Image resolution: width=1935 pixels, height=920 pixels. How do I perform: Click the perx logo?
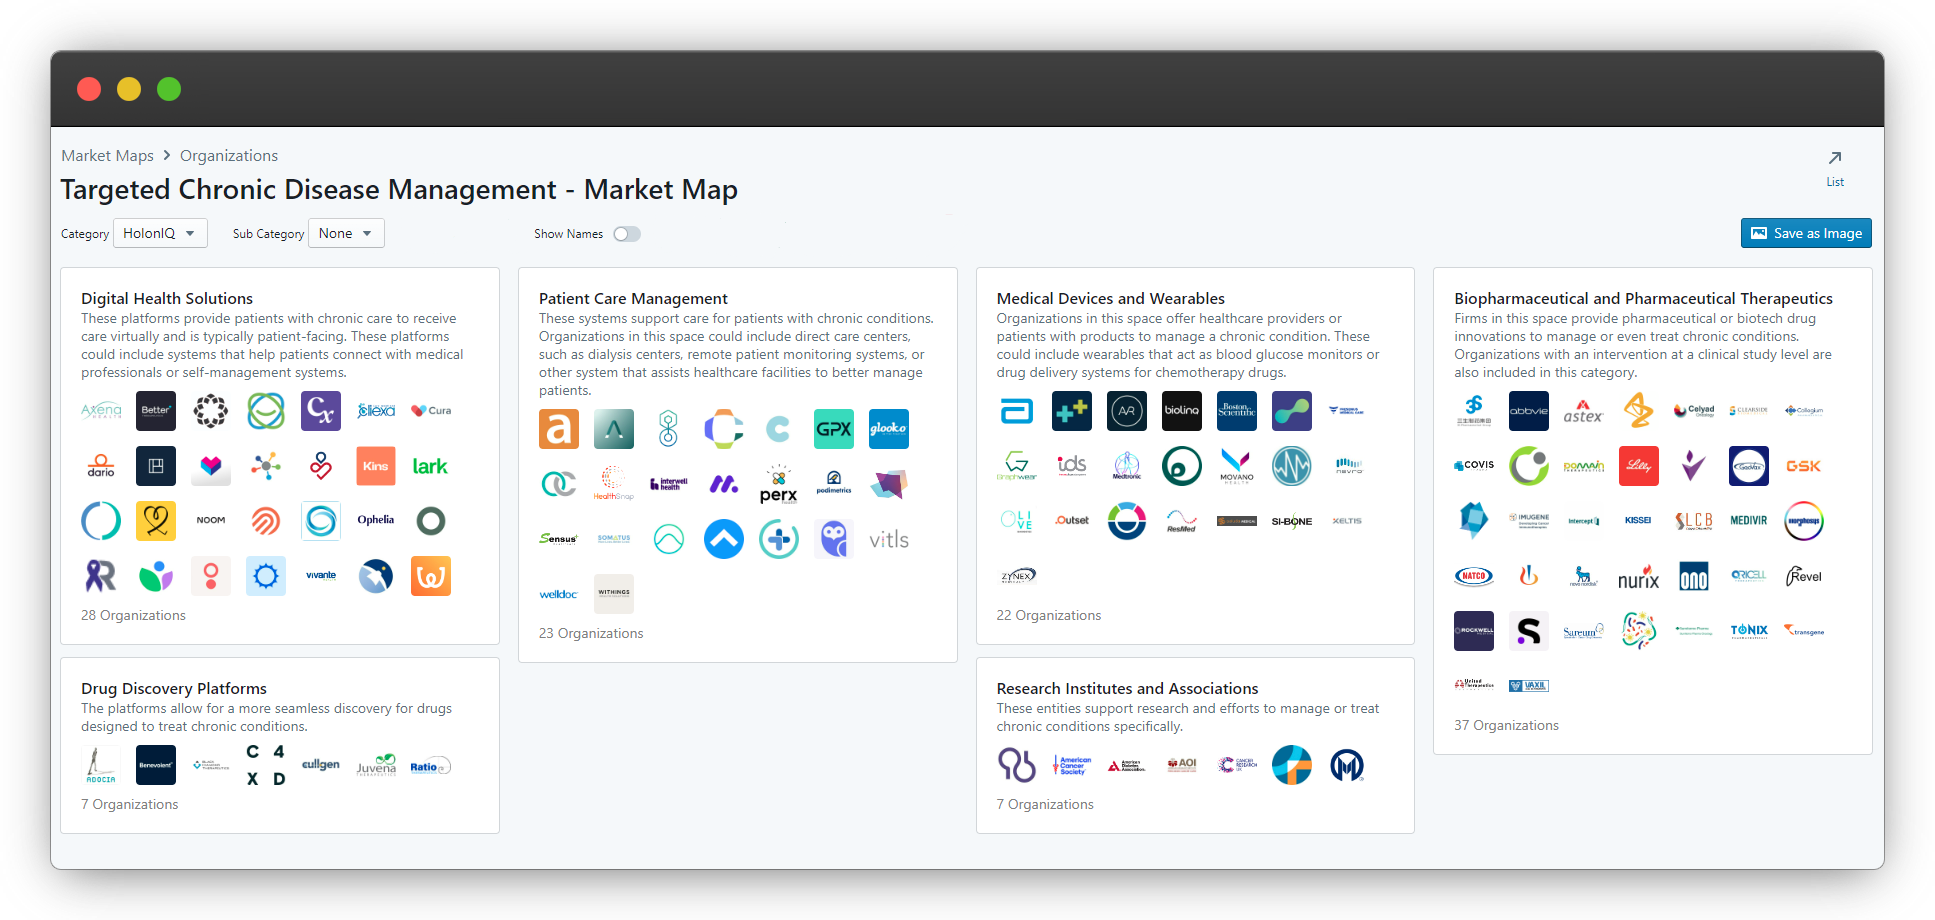(x=779, y=484)
